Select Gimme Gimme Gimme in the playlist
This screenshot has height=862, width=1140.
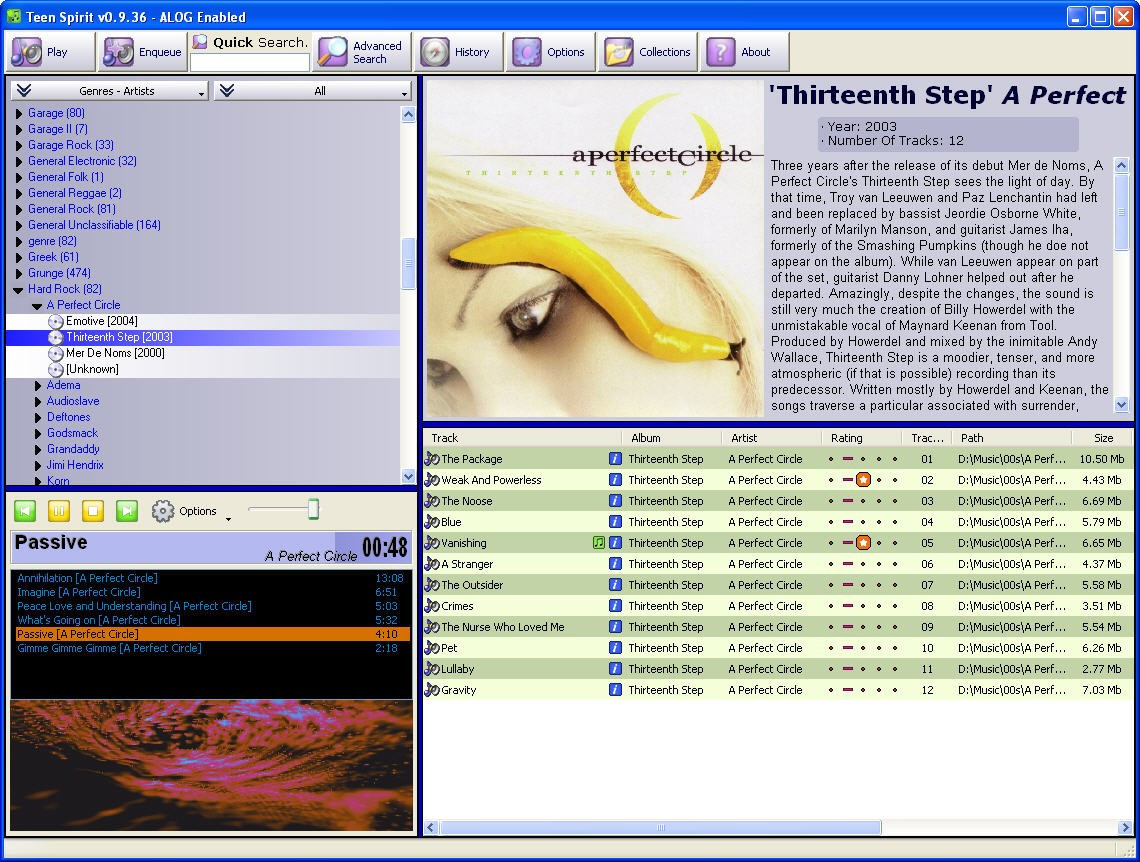(212, 648)
